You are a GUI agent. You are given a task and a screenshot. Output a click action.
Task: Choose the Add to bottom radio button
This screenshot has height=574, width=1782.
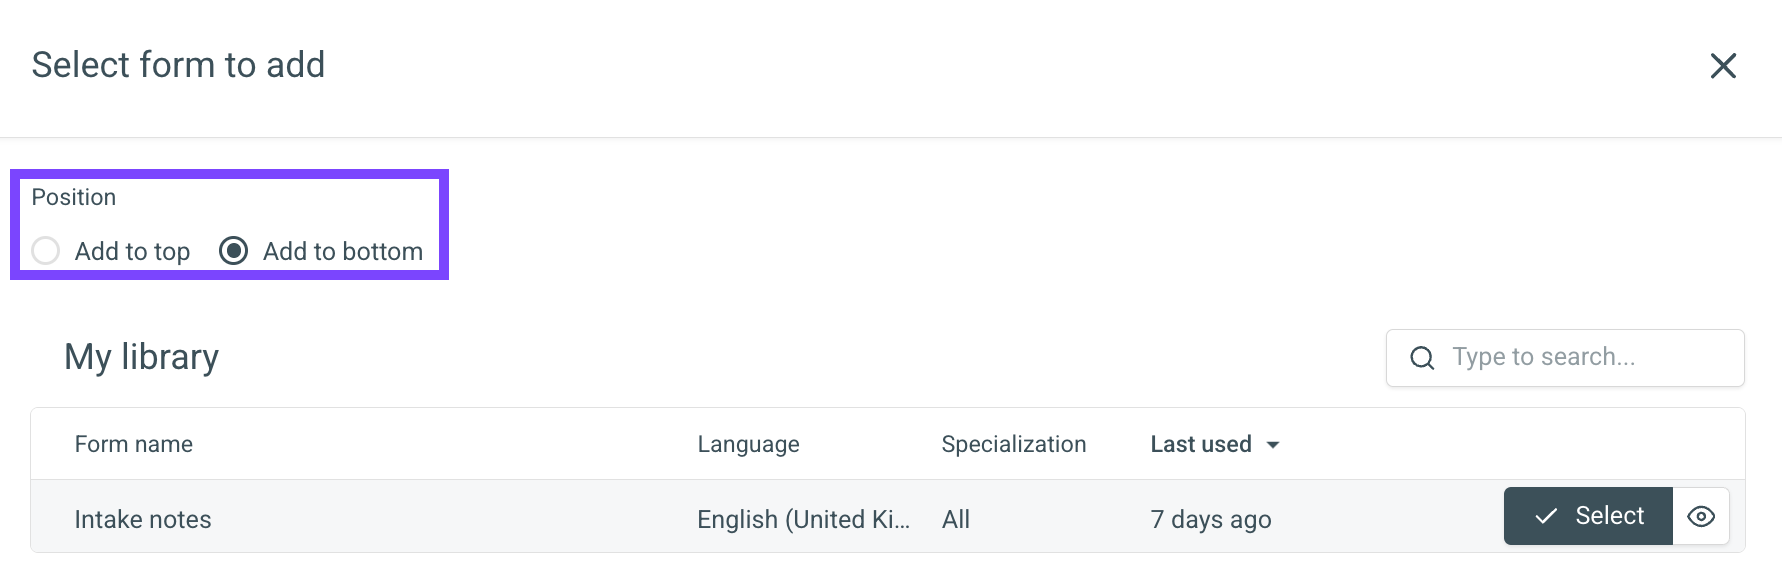click(233, 251)
